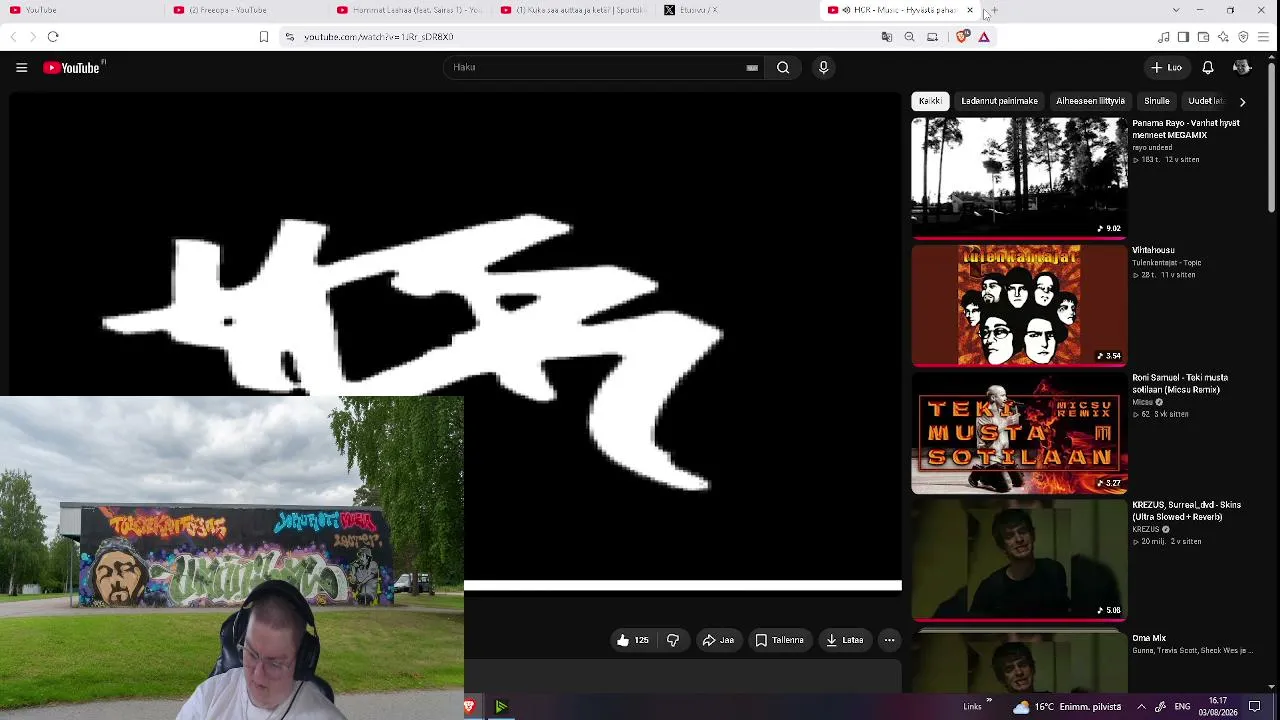Select the Ladannut painimake filter chip

[x=999, y=101]
